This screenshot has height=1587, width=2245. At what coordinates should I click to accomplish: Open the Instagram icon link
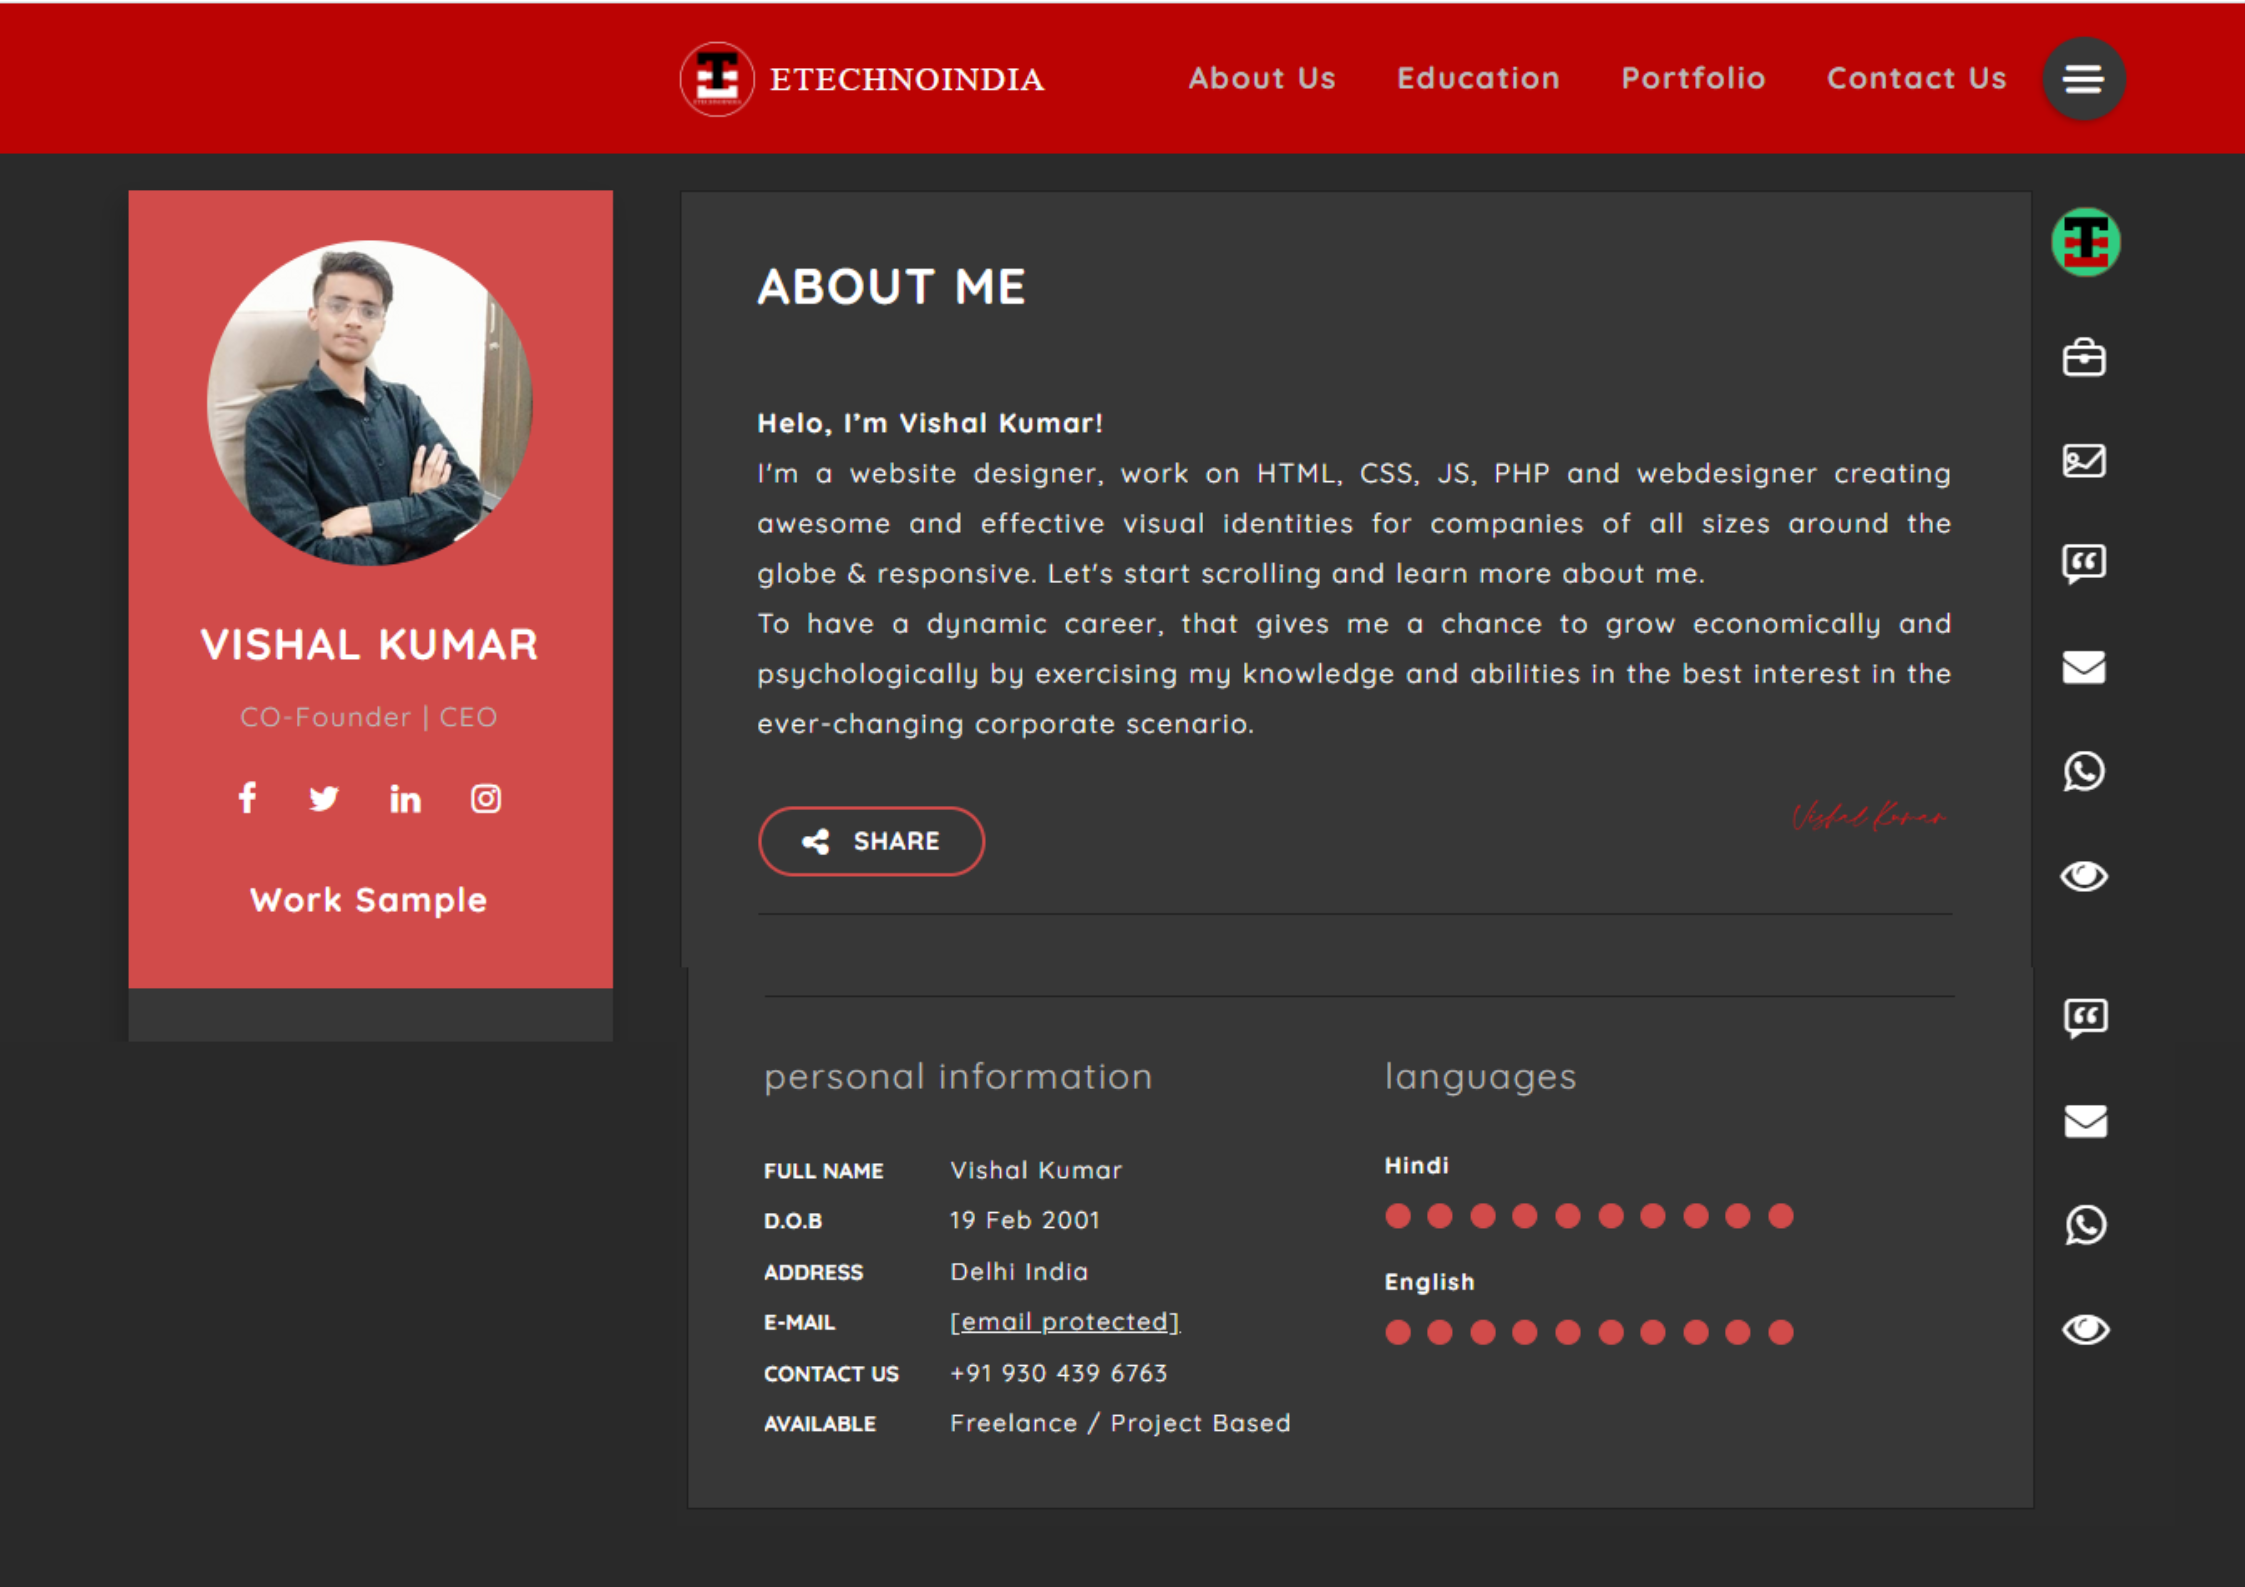point(486,798)
